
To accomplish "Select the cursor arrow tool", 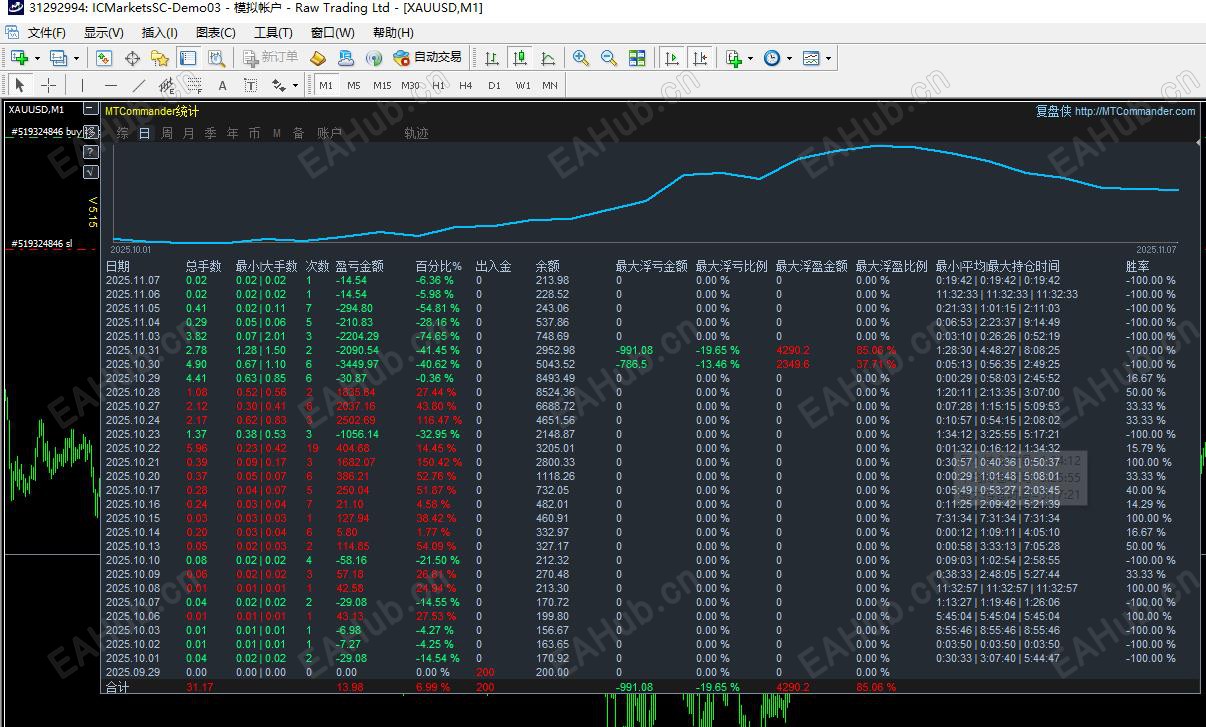I will pos(20,85).
